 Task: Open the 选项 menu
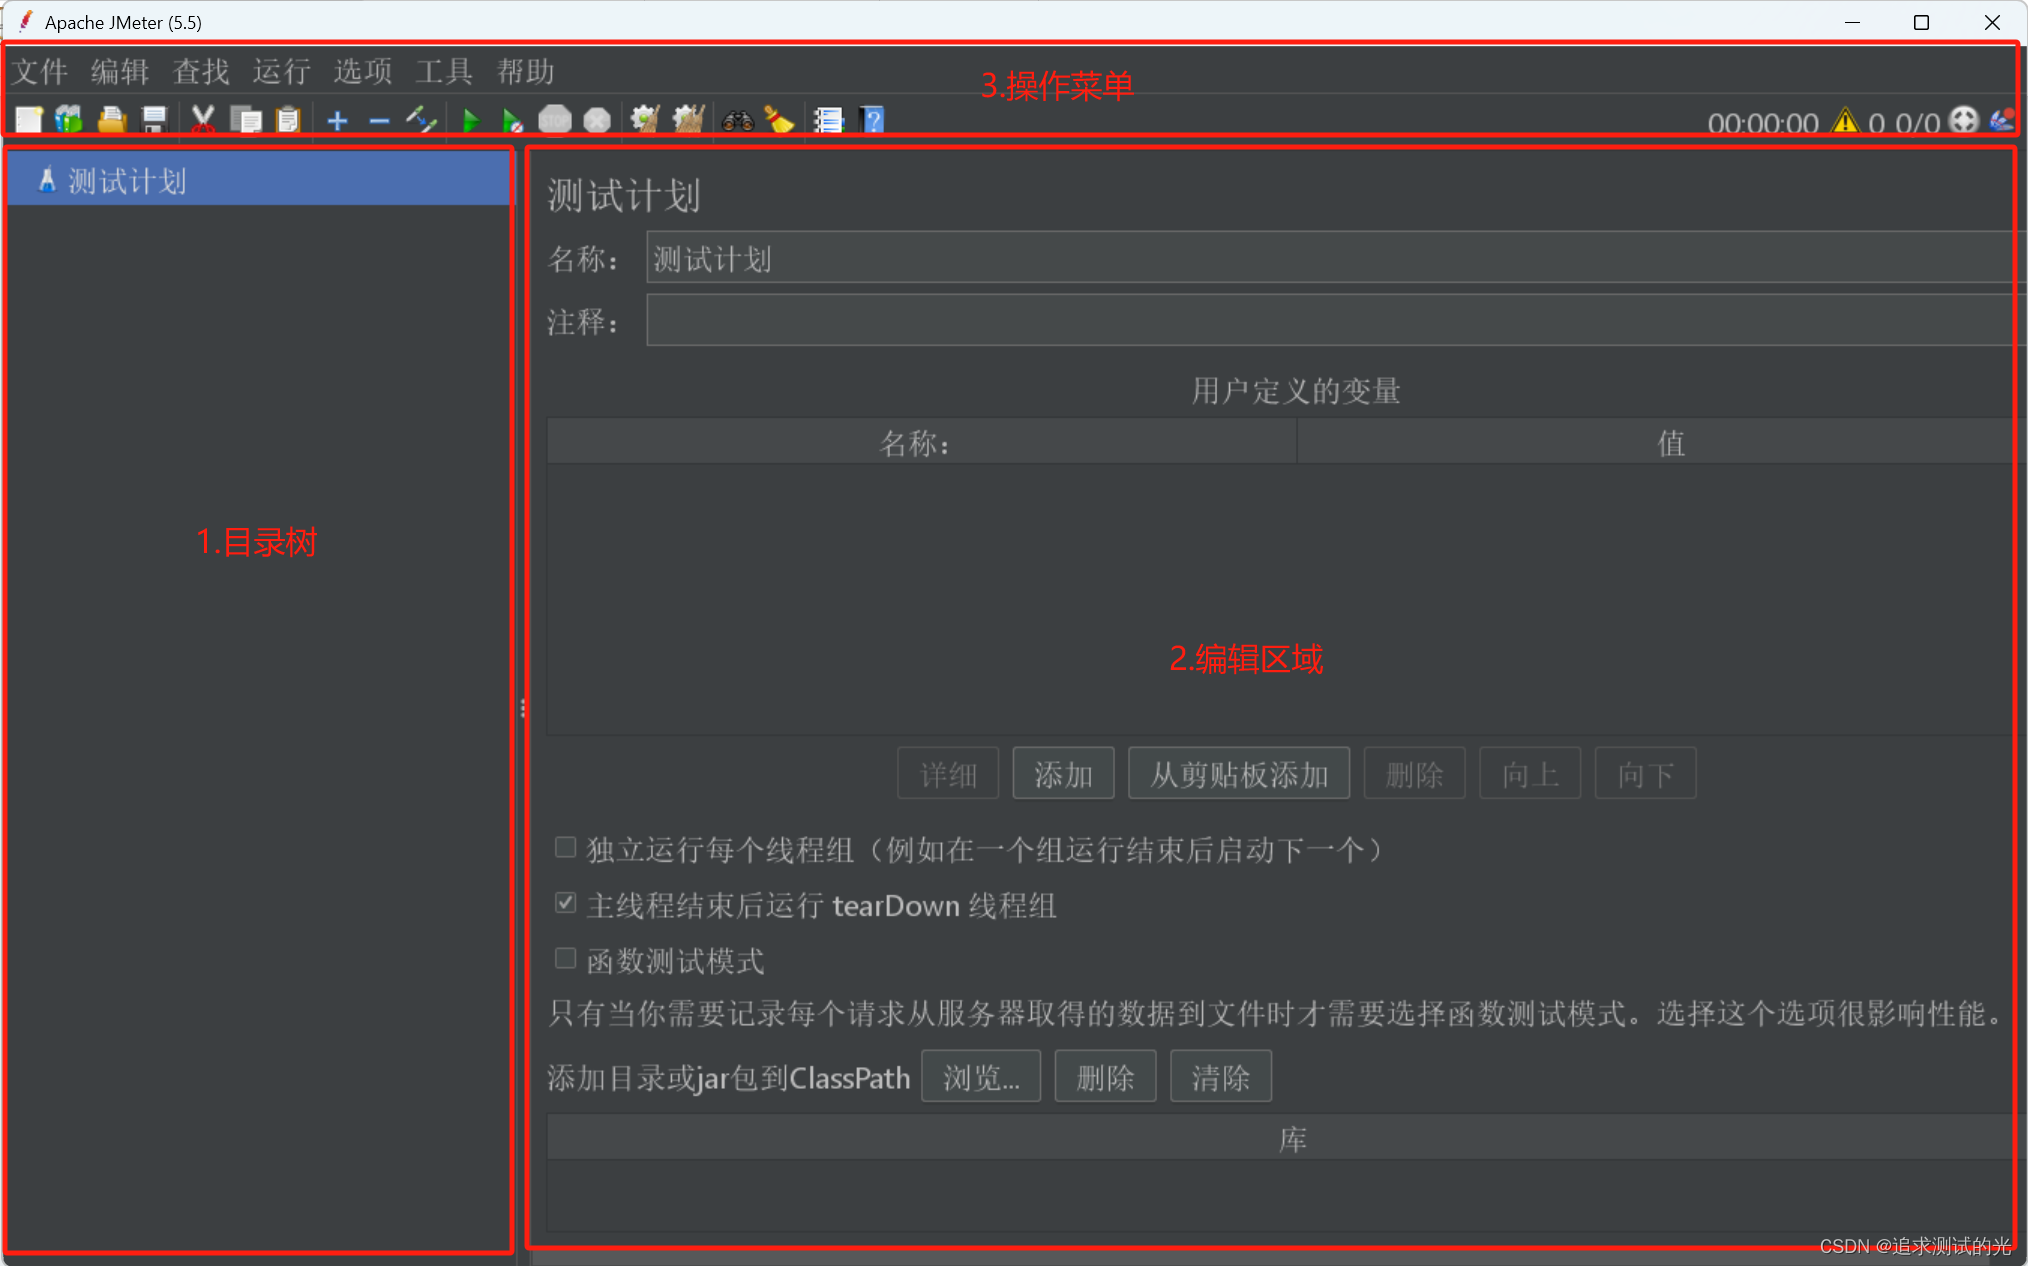coord(363,71)
